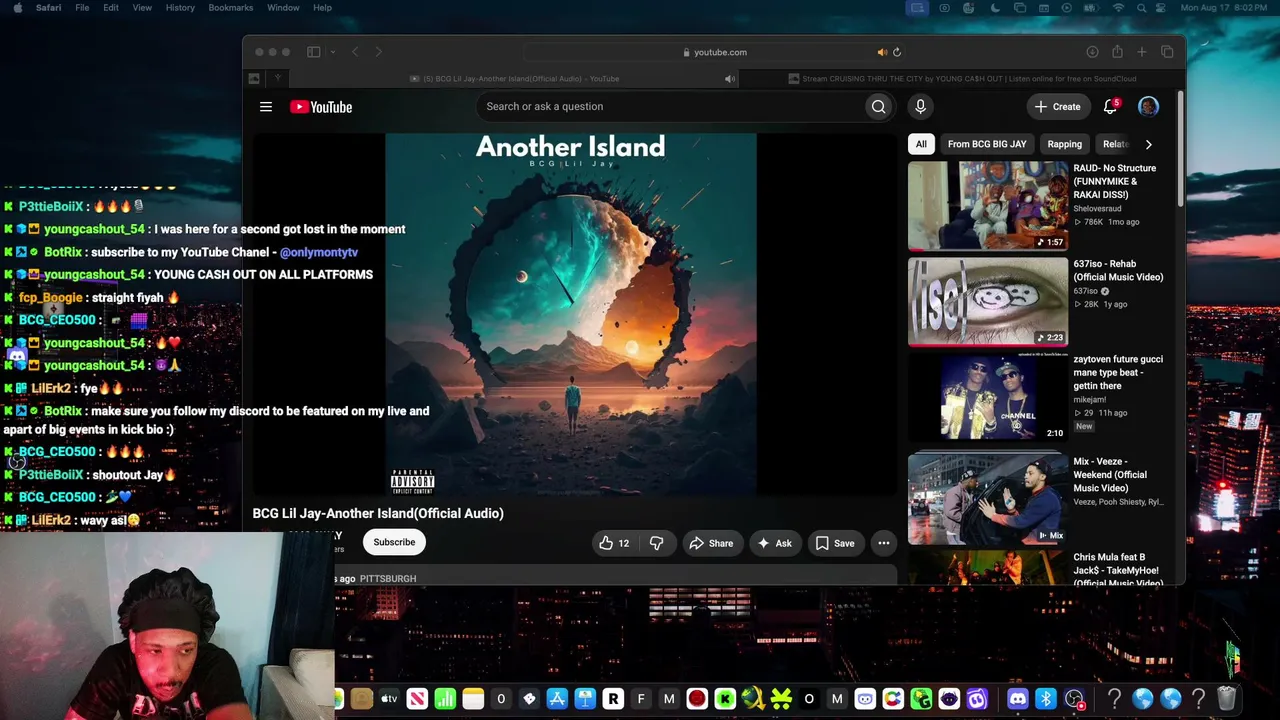
Task: Open the View menu
Action: [x=142, y=8]
